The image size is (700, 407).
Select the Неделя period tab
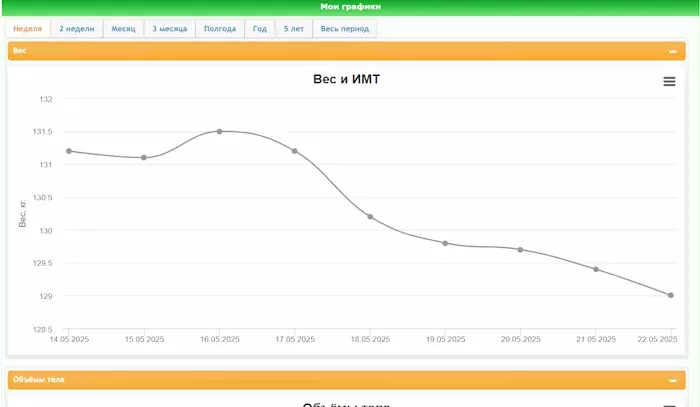28,29
